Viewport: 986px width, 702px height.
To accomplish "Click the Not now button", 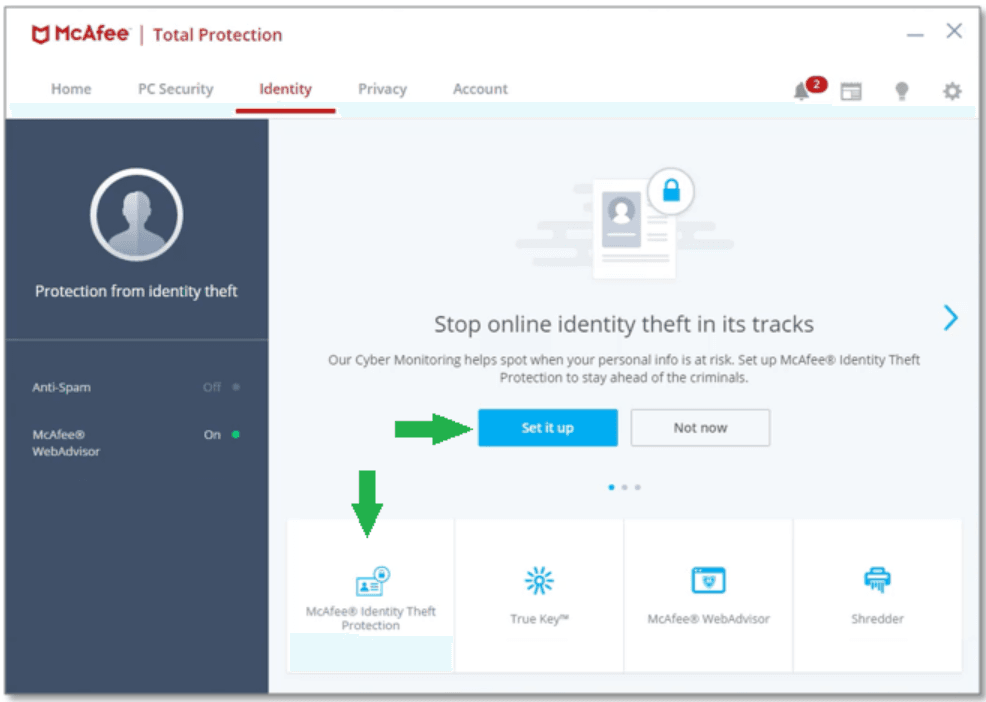I will pos(700,428).
